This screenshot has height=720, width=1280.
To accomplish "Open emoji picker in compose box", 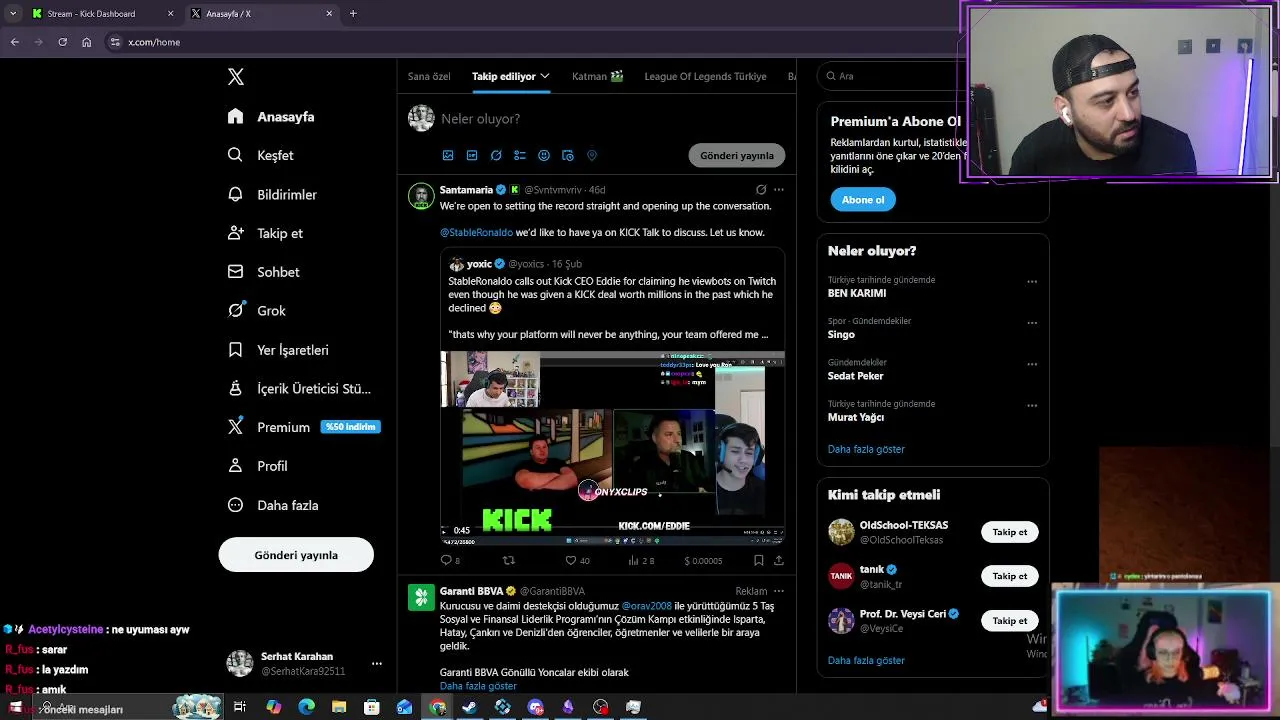I will click(544, 156).
